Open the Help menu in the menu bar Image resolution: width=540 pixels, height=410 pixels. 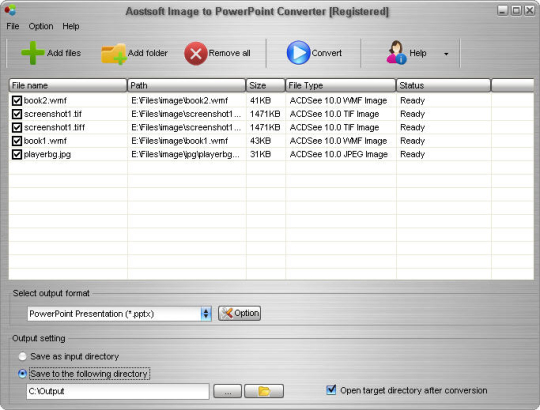coord(71,26)
